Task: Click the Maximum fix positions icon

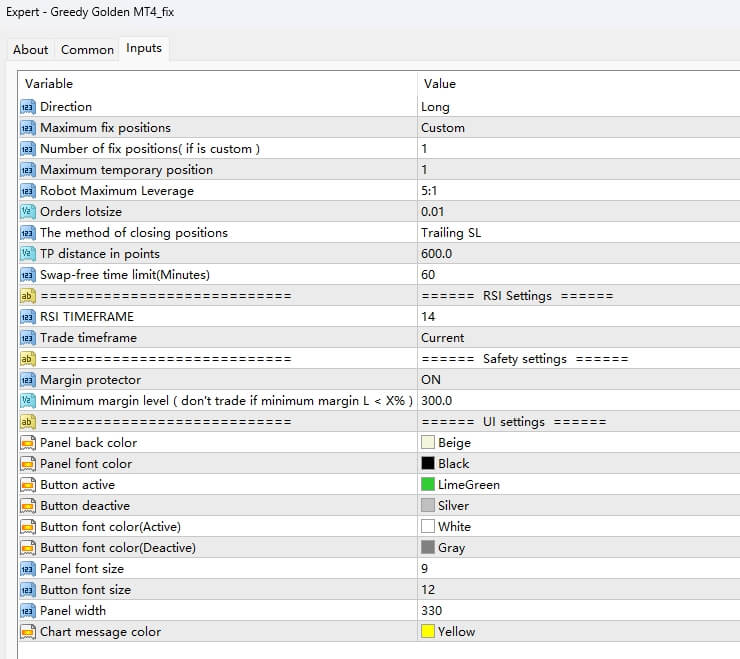Action: click(28, 128)
